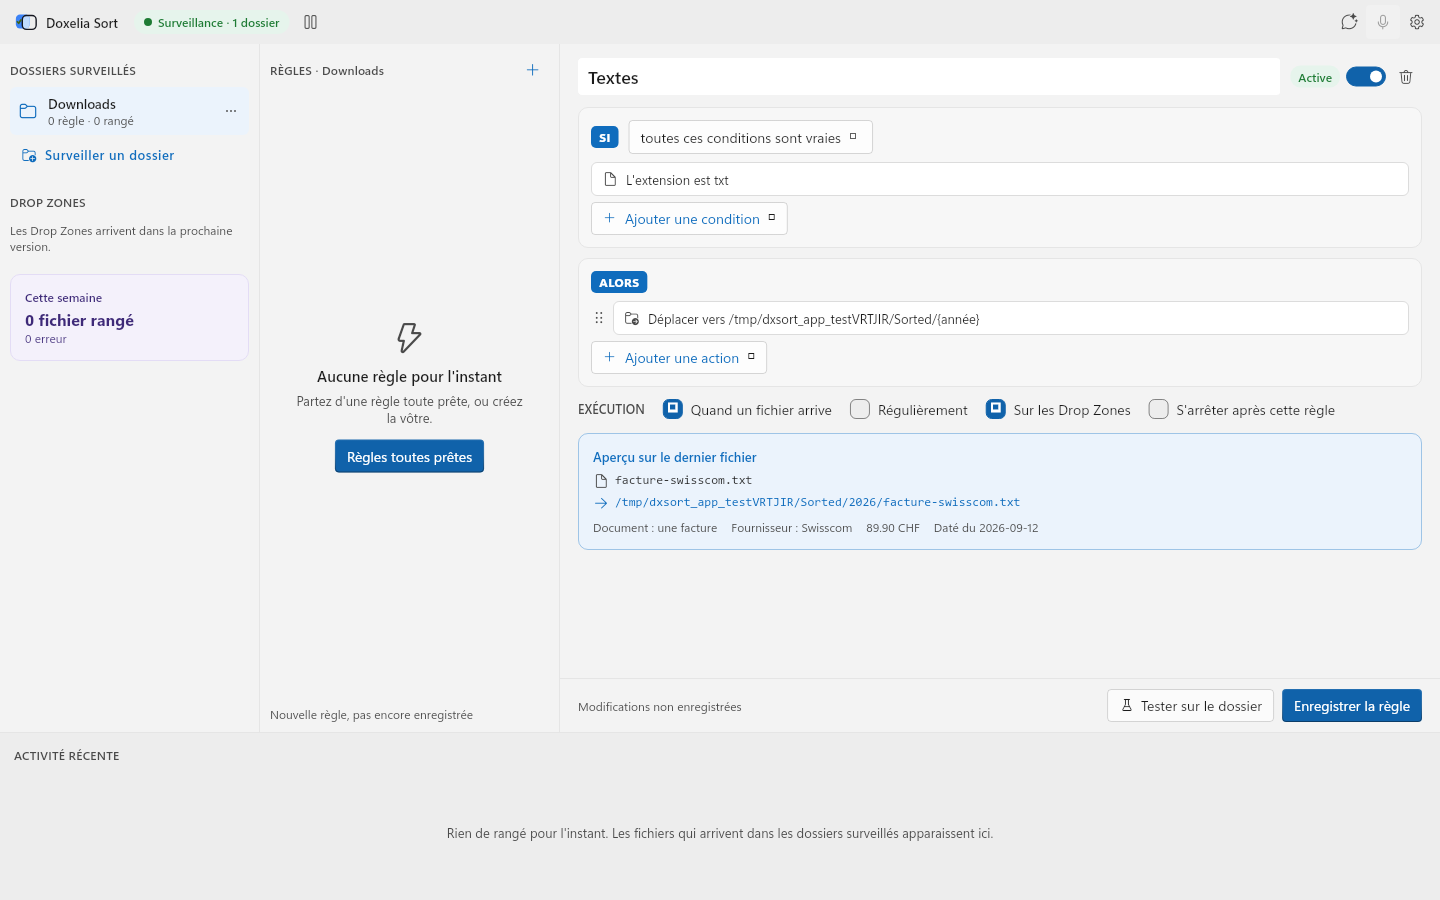Click the Active status badge
Screen dimensions: 1440x900
tap(1315, 77)
